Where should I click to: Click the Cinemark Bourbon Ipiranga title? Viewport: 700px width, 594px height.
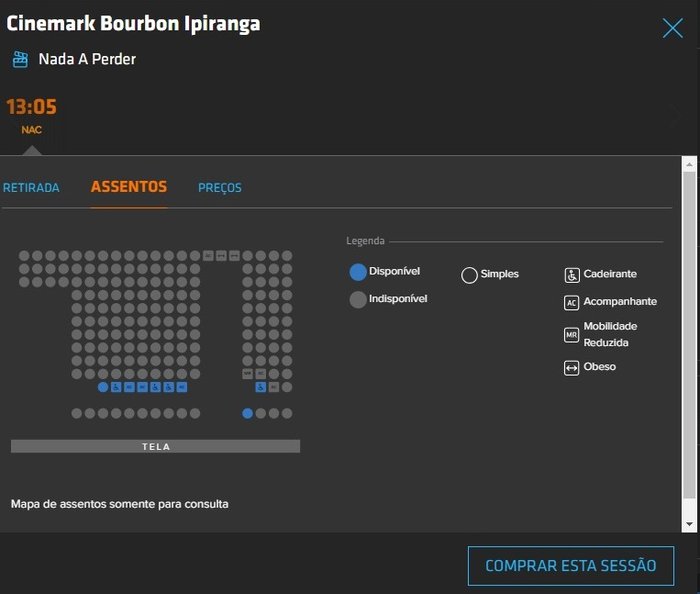(133, 24)
